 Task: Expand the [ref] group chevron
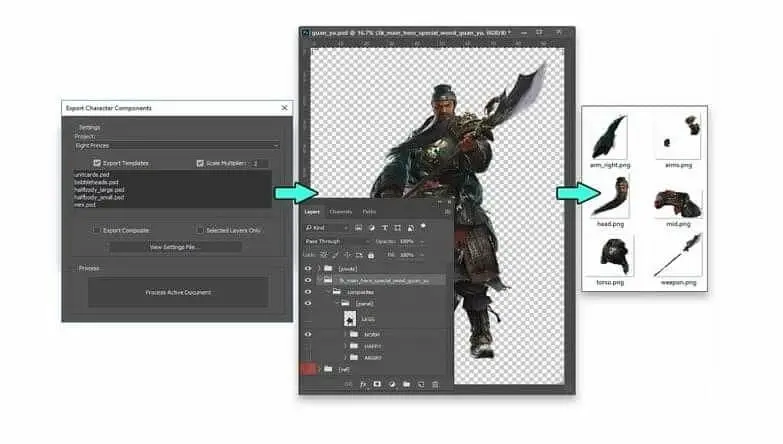pos(320,370)
